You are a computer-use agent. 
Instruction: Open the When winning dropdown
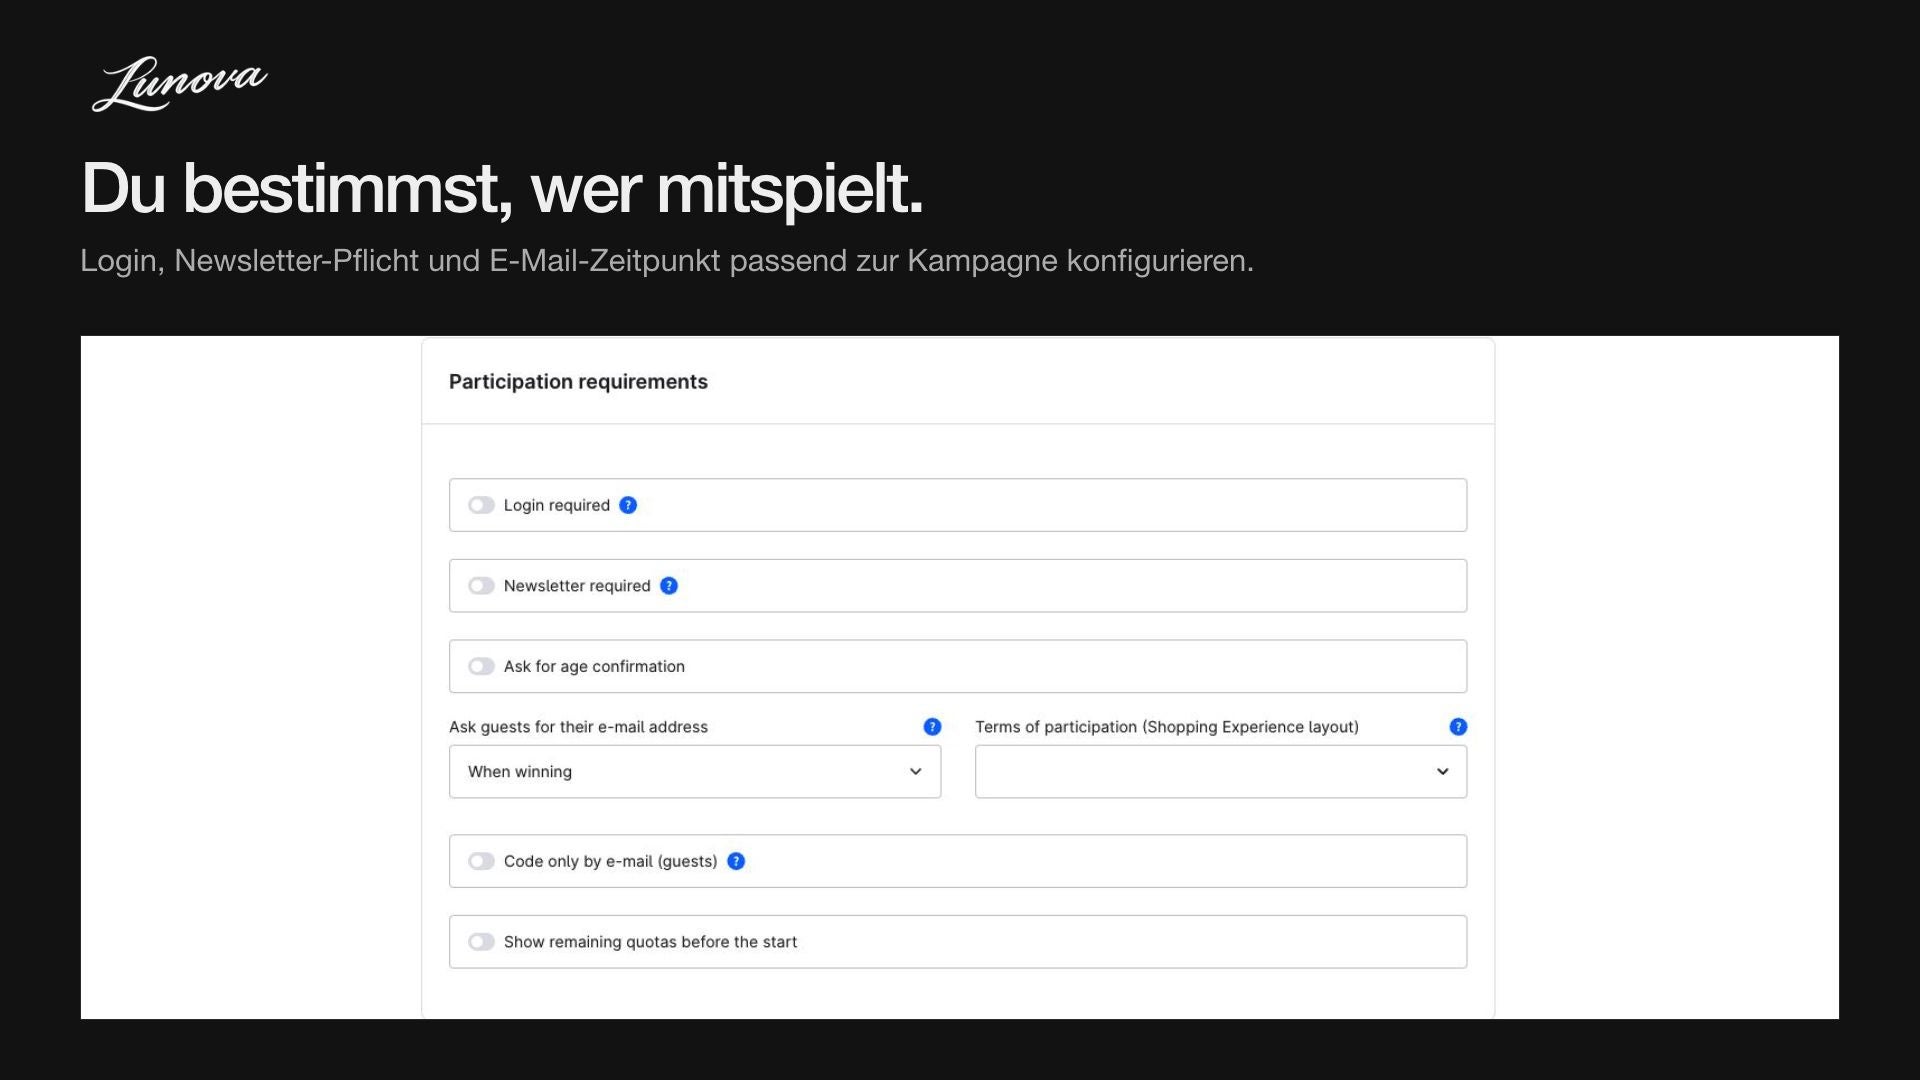[x=695, y=771]
